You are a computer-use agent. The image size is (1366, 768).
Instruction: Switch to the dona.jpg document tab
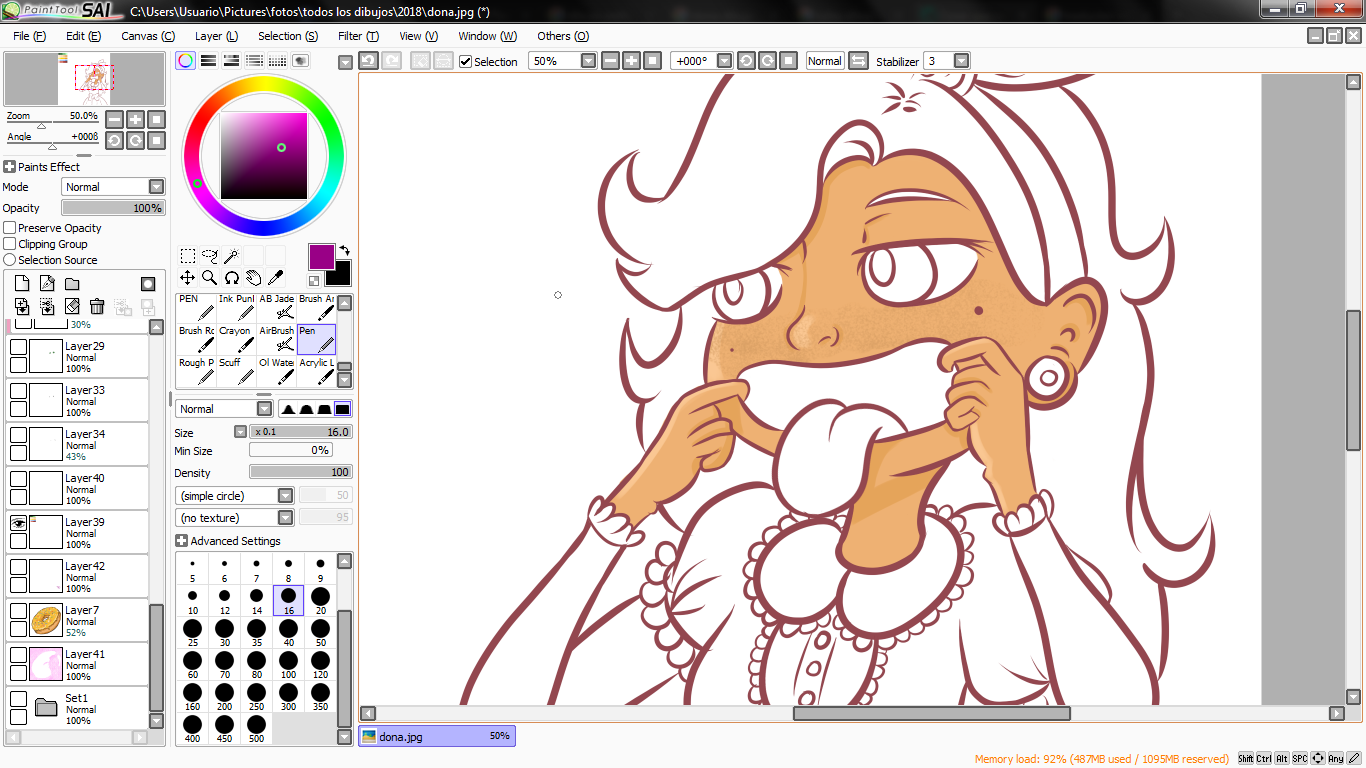437,736
